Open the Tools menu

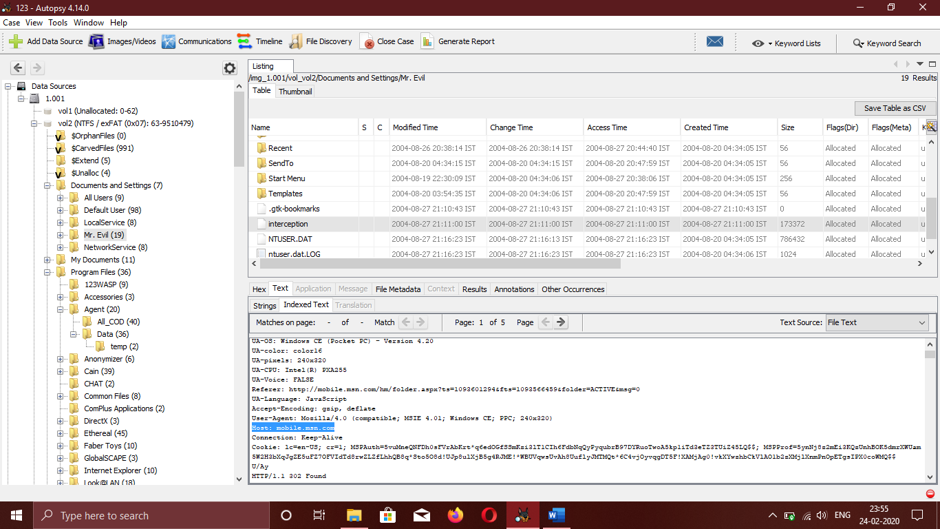coord(58,22)
